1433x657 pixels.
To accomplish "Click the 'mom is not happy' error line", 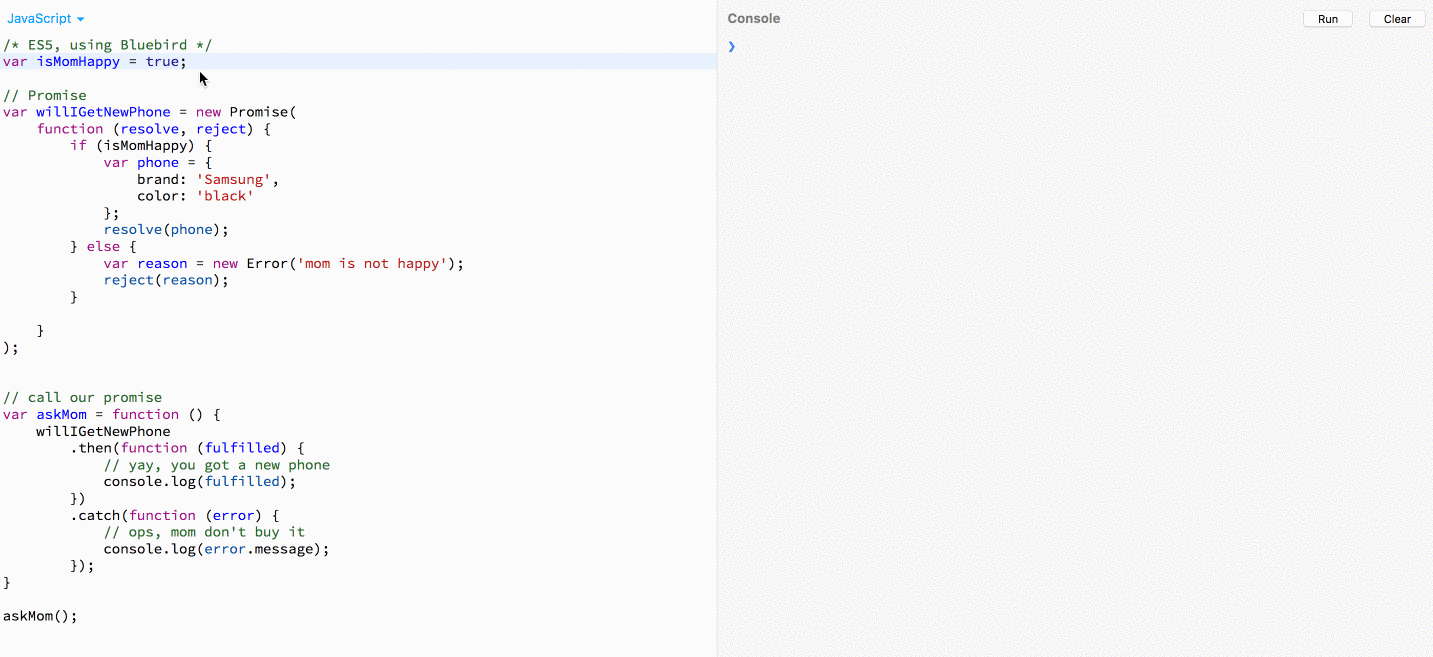I will click(284, 263).
